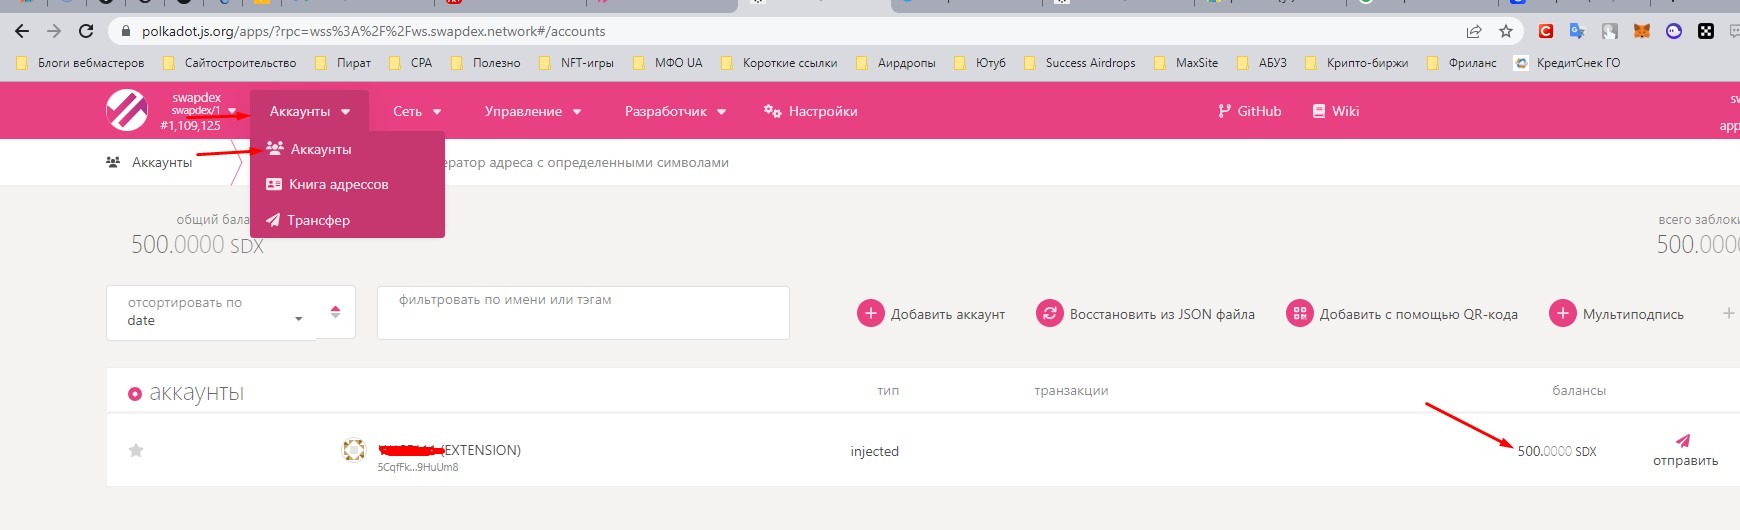1740x530 pixels.
Task: Open the КредитСнек ГО bookmark
Action: tap(1567, 63)
